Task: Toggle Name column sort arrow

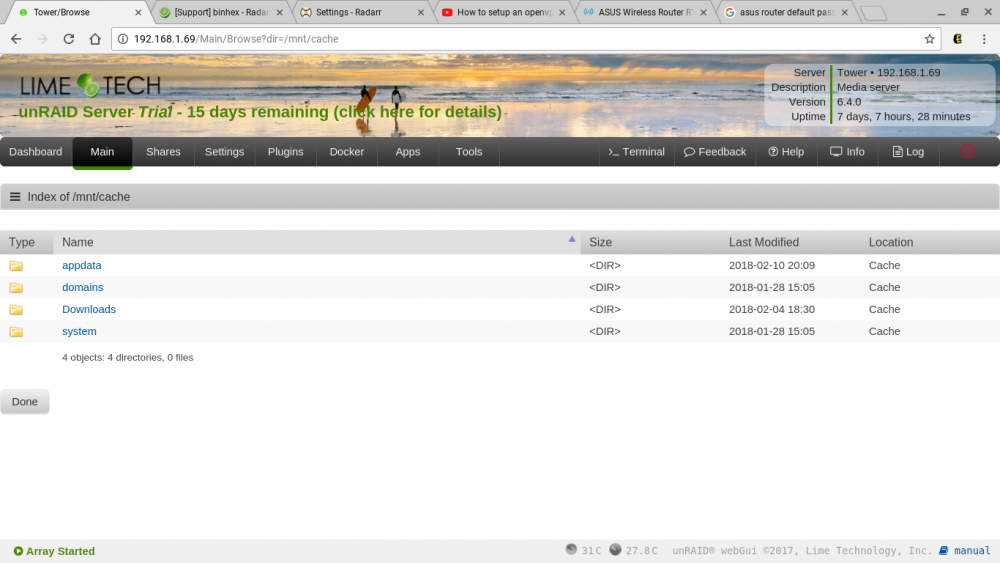Action: click(x=571, y=239)
